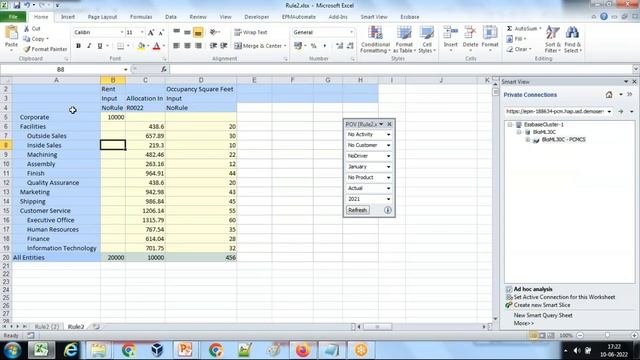The image size is (640, 360).
Task: Click the Wrap Text button
Action: (x=251, y=32)
